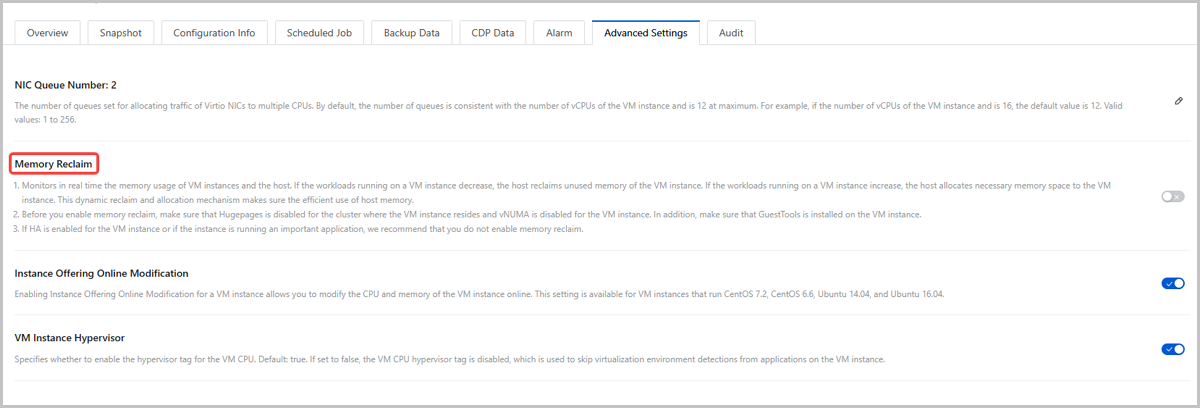Enable the Memory Reclaim toggle
The image size is (1200, 408).
[x=1172, y=197]
